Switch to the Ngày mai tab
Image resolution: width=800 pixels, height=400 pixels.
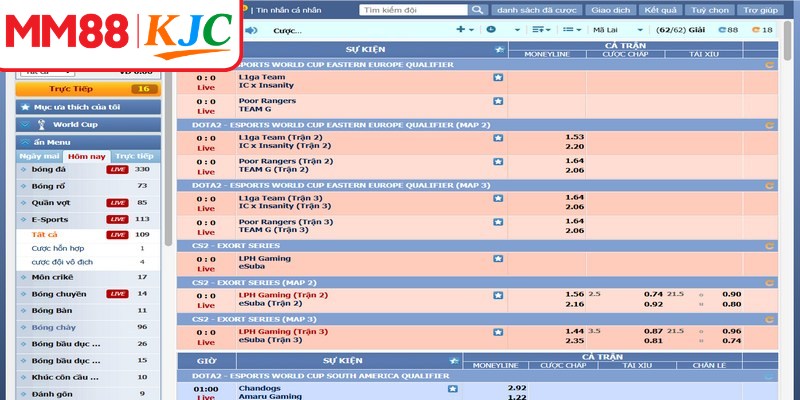(x=39, y=156)
